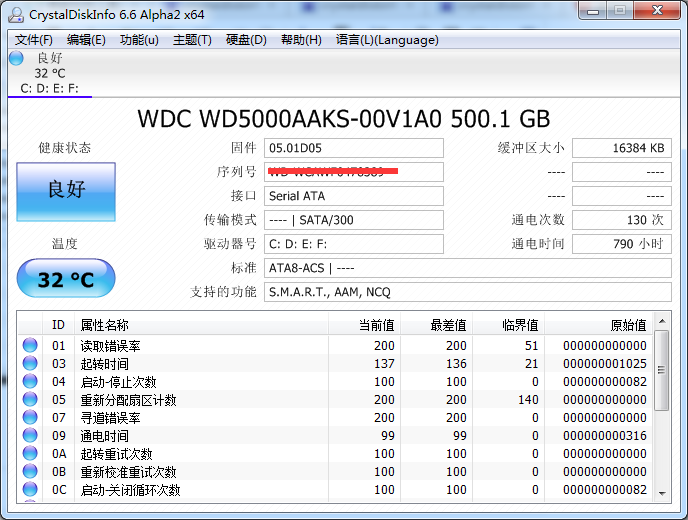688x520 pixels.
Task: Click status orb for attribute 0B 重新校准重试次数
Action: (30, 471)
